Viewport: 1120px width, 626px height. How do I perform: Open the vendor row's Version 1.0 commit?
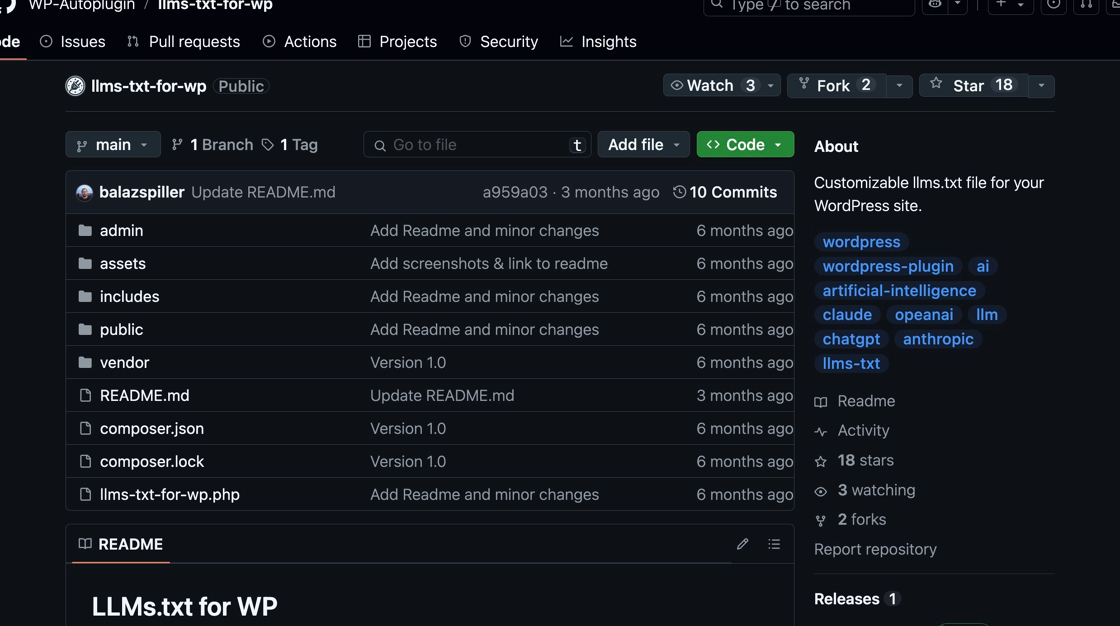tap(408, 362)
